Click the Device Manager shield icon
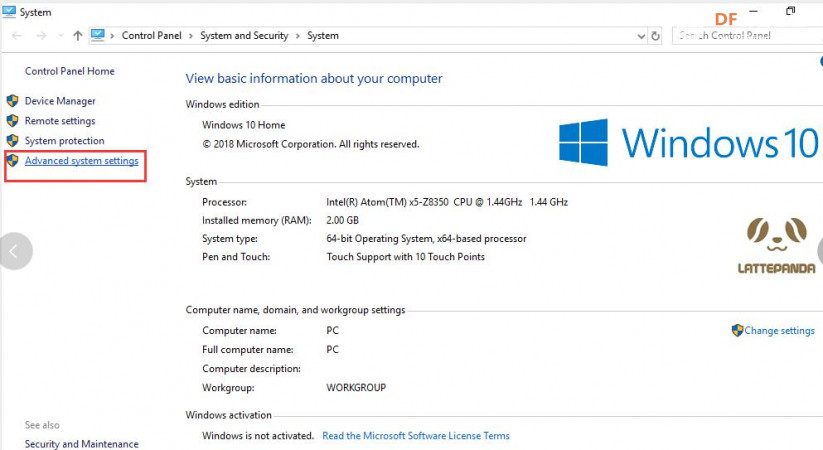 (13, 101)
